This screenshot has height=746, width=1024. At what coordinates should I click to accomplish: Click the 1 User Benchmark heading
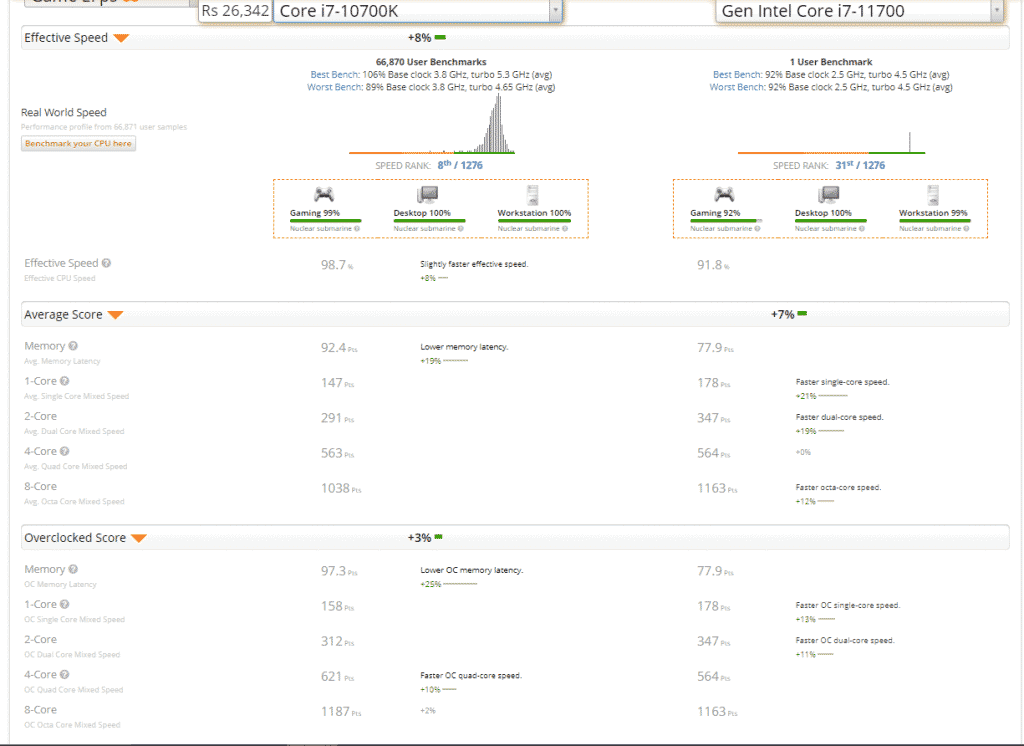tap(831, 62)
